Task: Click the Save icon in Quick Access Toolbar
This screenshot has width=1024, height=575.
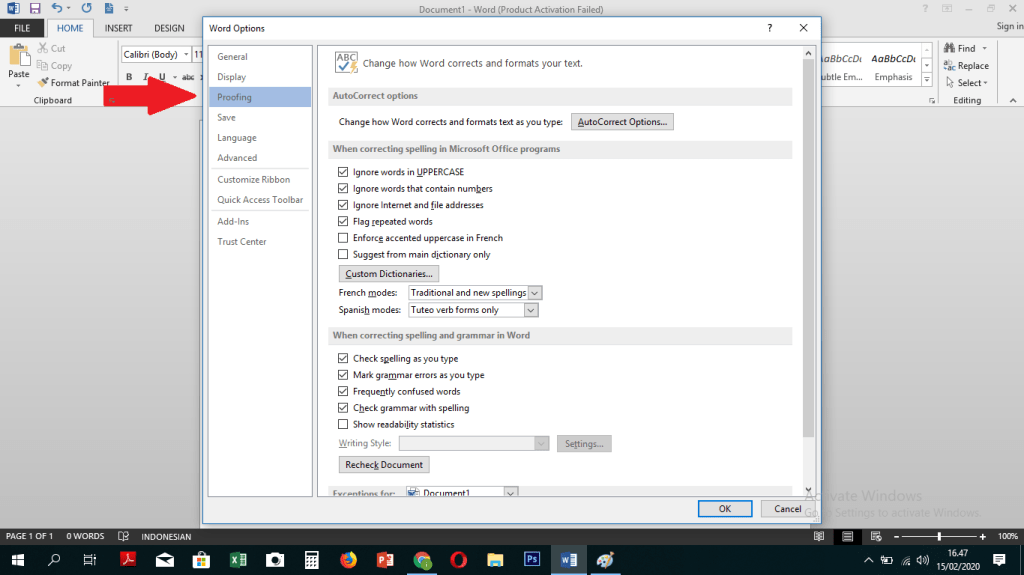Action: (x=34, y=8)
